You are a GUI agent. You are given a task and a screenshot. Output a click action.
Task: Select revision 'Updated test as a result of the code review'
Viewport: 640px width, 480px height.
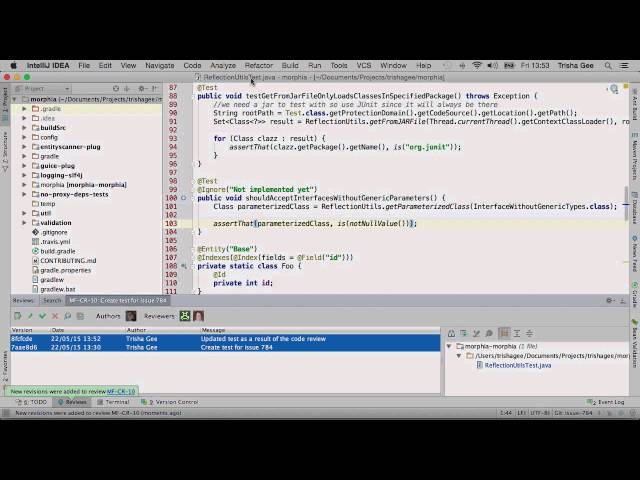click(x=225, y=339)
